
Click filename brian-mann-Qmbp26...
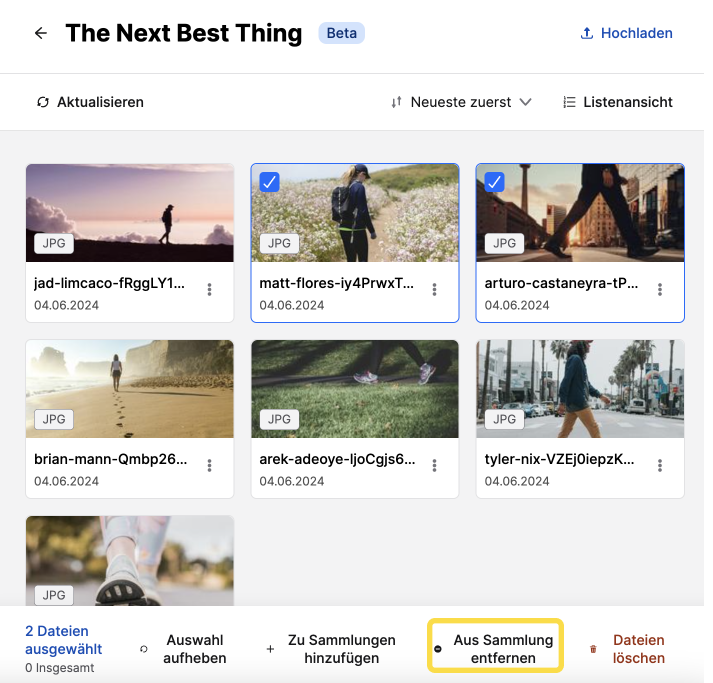pyautogui.click(x=110, y=459)
